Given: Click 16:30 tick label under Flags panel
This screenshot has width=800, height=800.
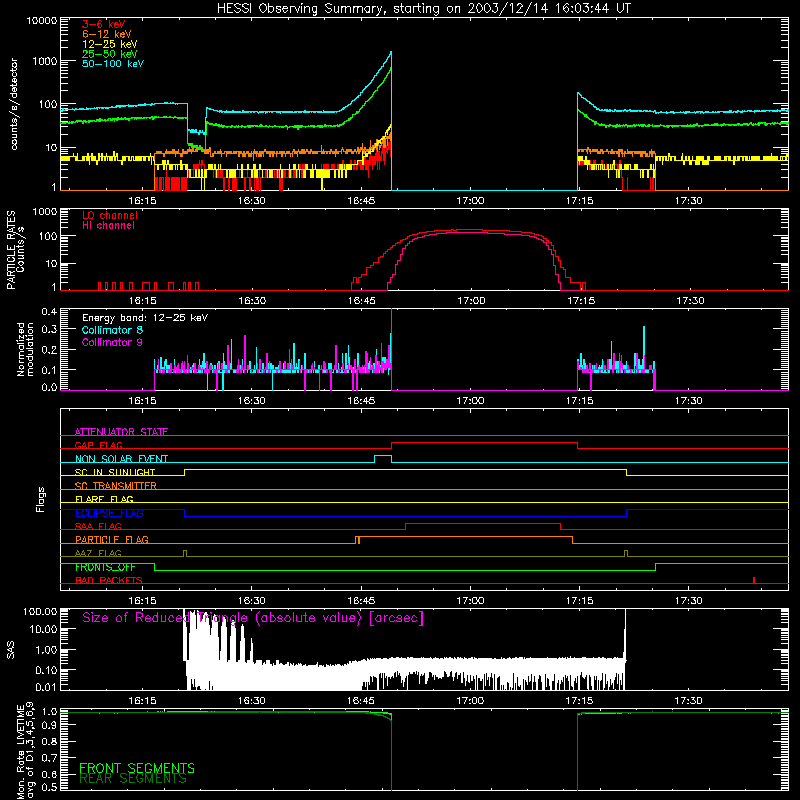Looking at the screenshot, I should pos(252,601).
